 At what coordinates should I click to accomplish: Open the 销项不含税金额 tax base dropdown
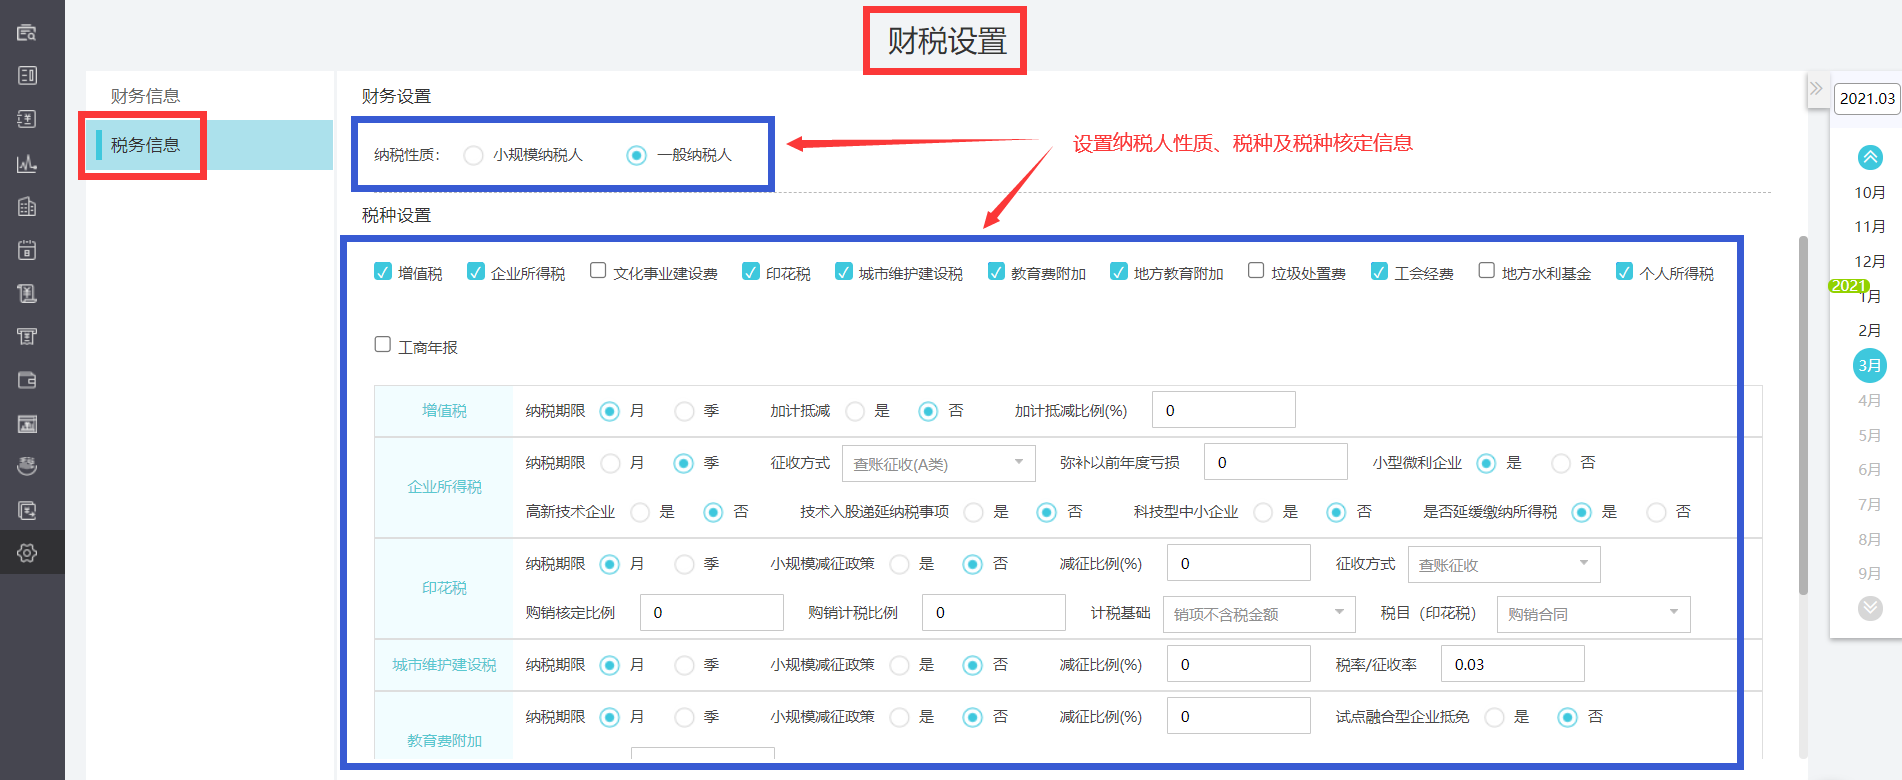click(x=1258, y=614)
